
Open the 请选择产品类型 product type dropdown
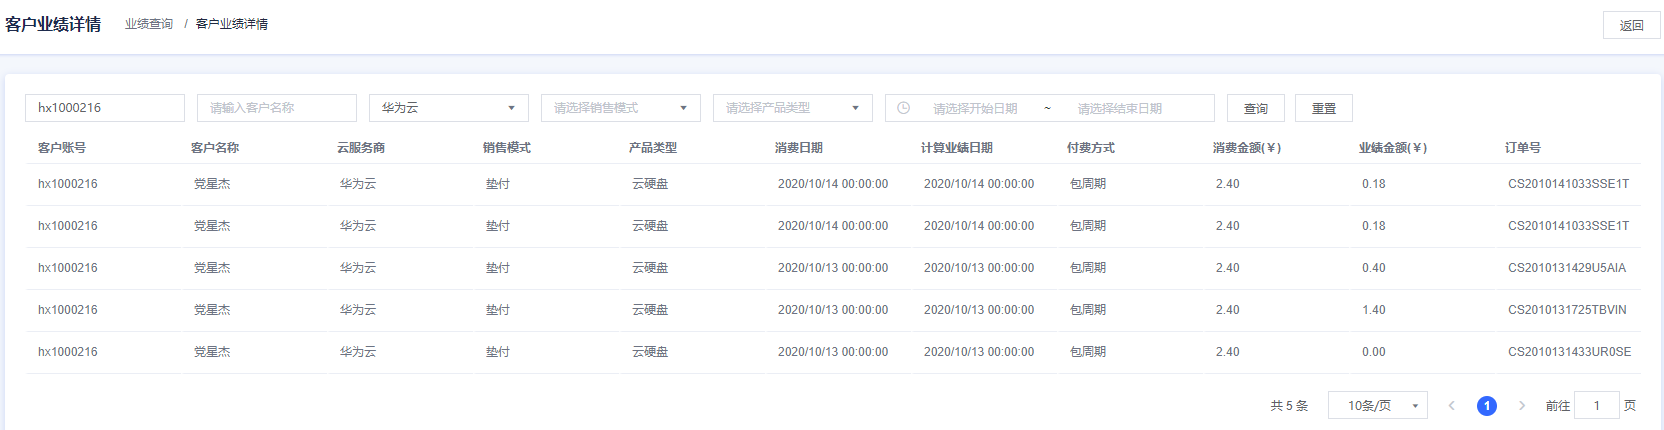[x=792, y=108]
